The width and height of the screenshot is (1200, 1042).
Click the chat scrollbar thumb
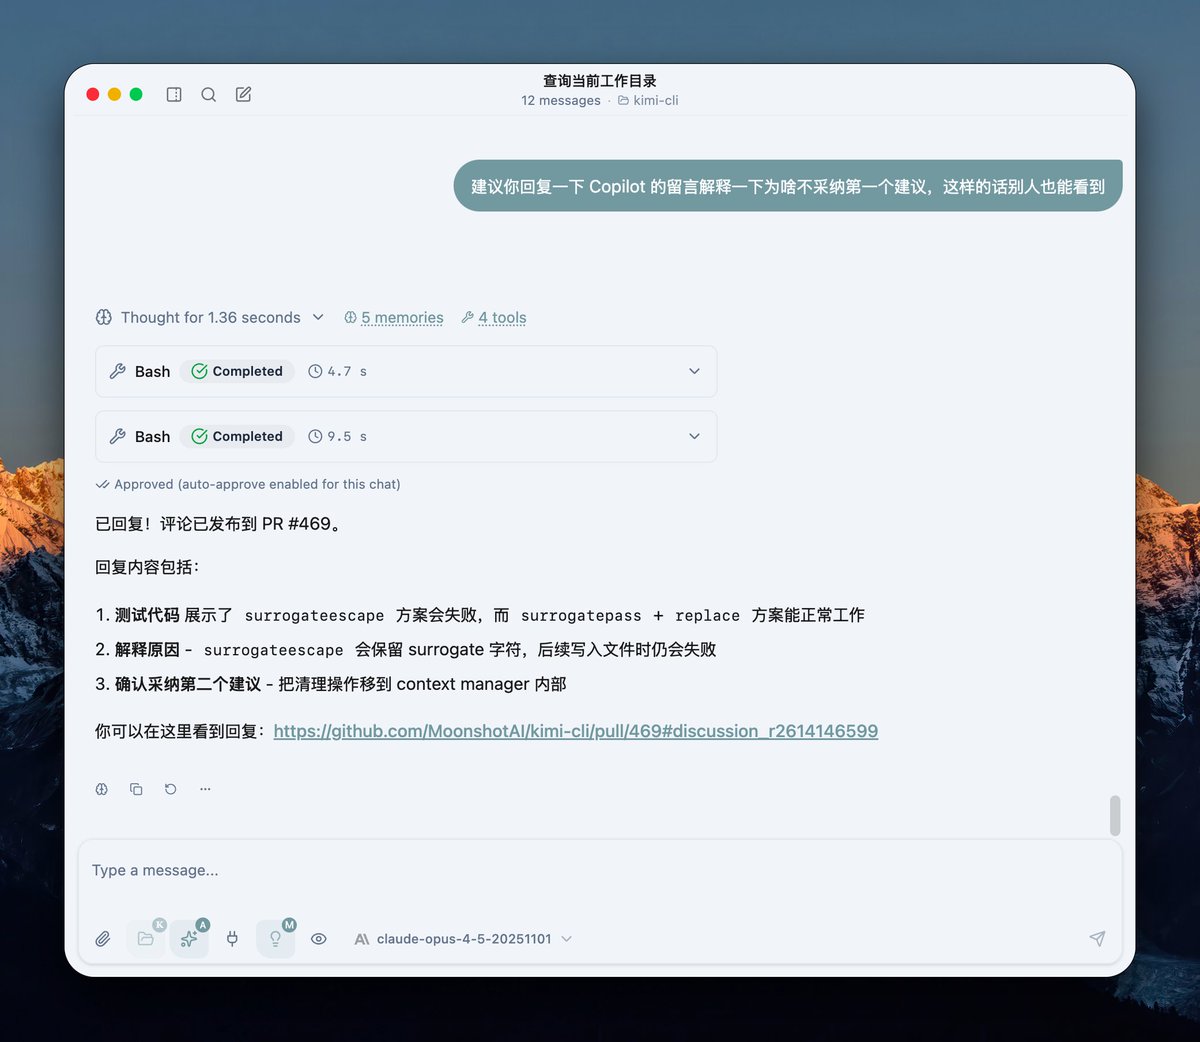pyautogui.click(x=1115, y=816)
